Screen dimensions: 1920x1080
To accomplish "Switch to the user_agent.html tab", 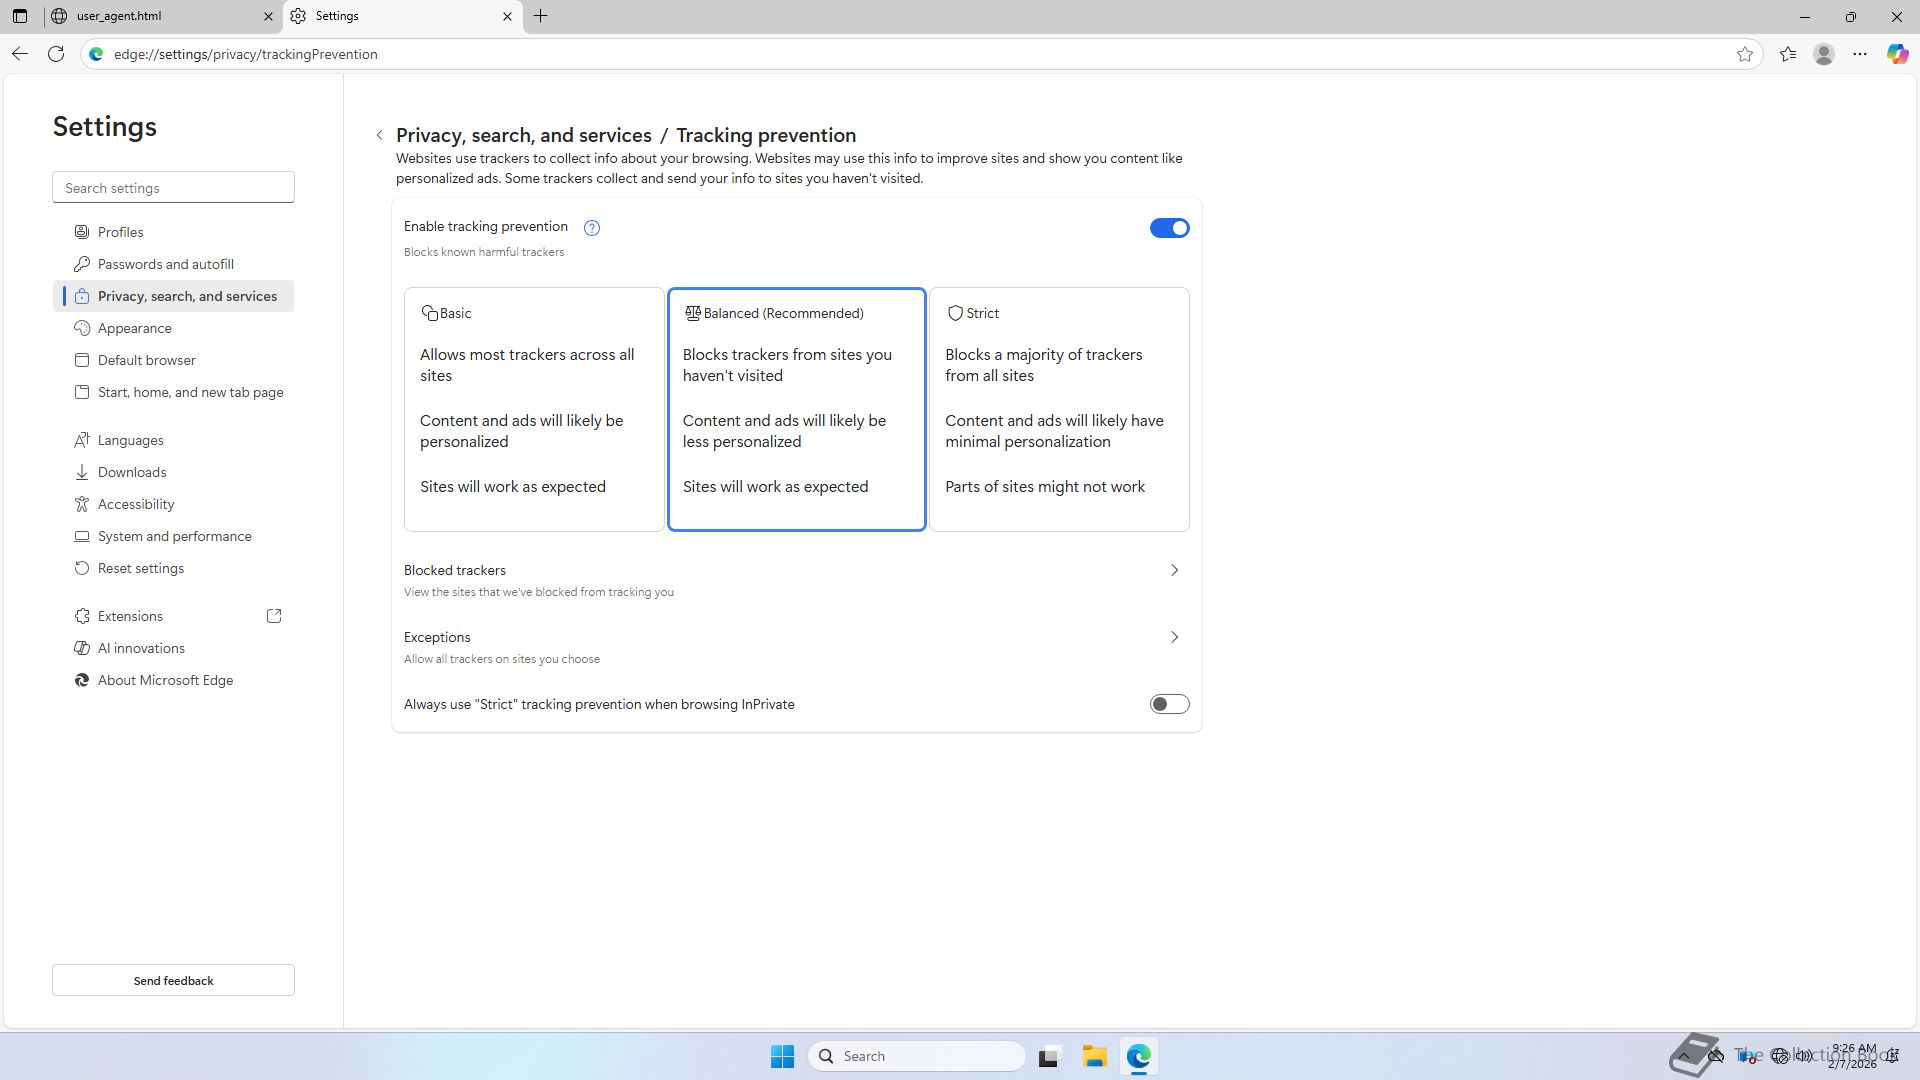I will tap(160, 16).
